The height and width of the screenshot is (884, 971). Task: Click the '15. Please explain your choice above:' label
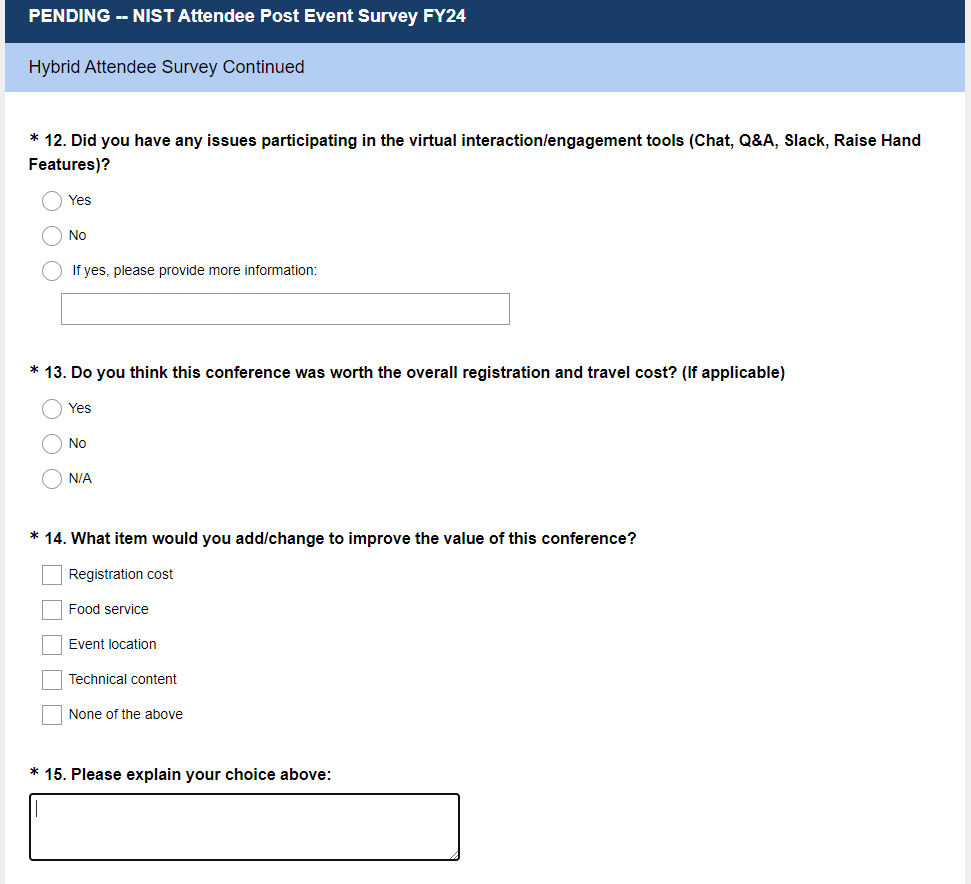188,774
